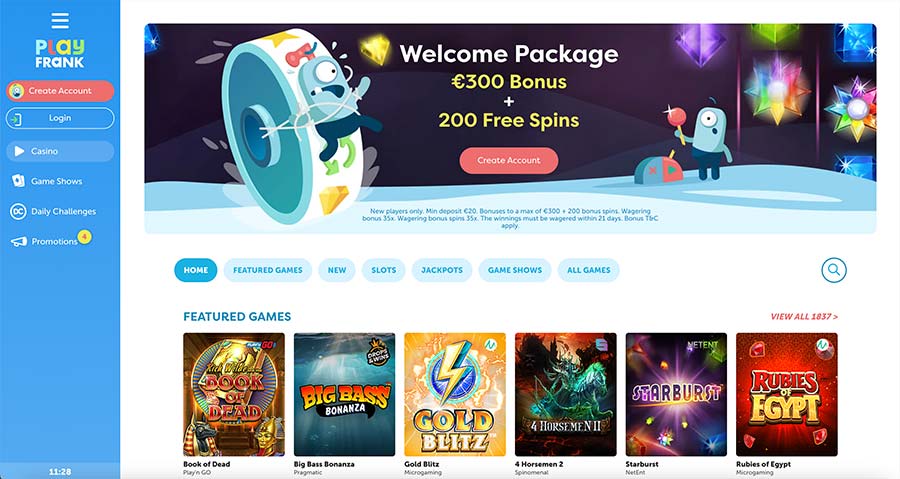Screen dimensions: 900x479
Task: Open the hamburger menu icon
Action: [x=60, y=21]
